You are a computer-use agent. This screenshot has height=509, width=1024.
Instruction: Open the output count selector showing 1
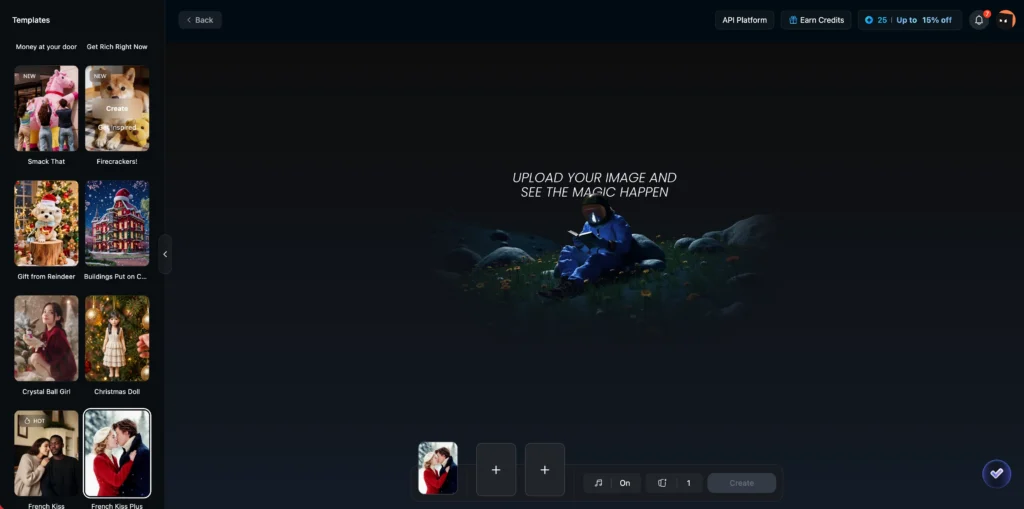(687, 483)
